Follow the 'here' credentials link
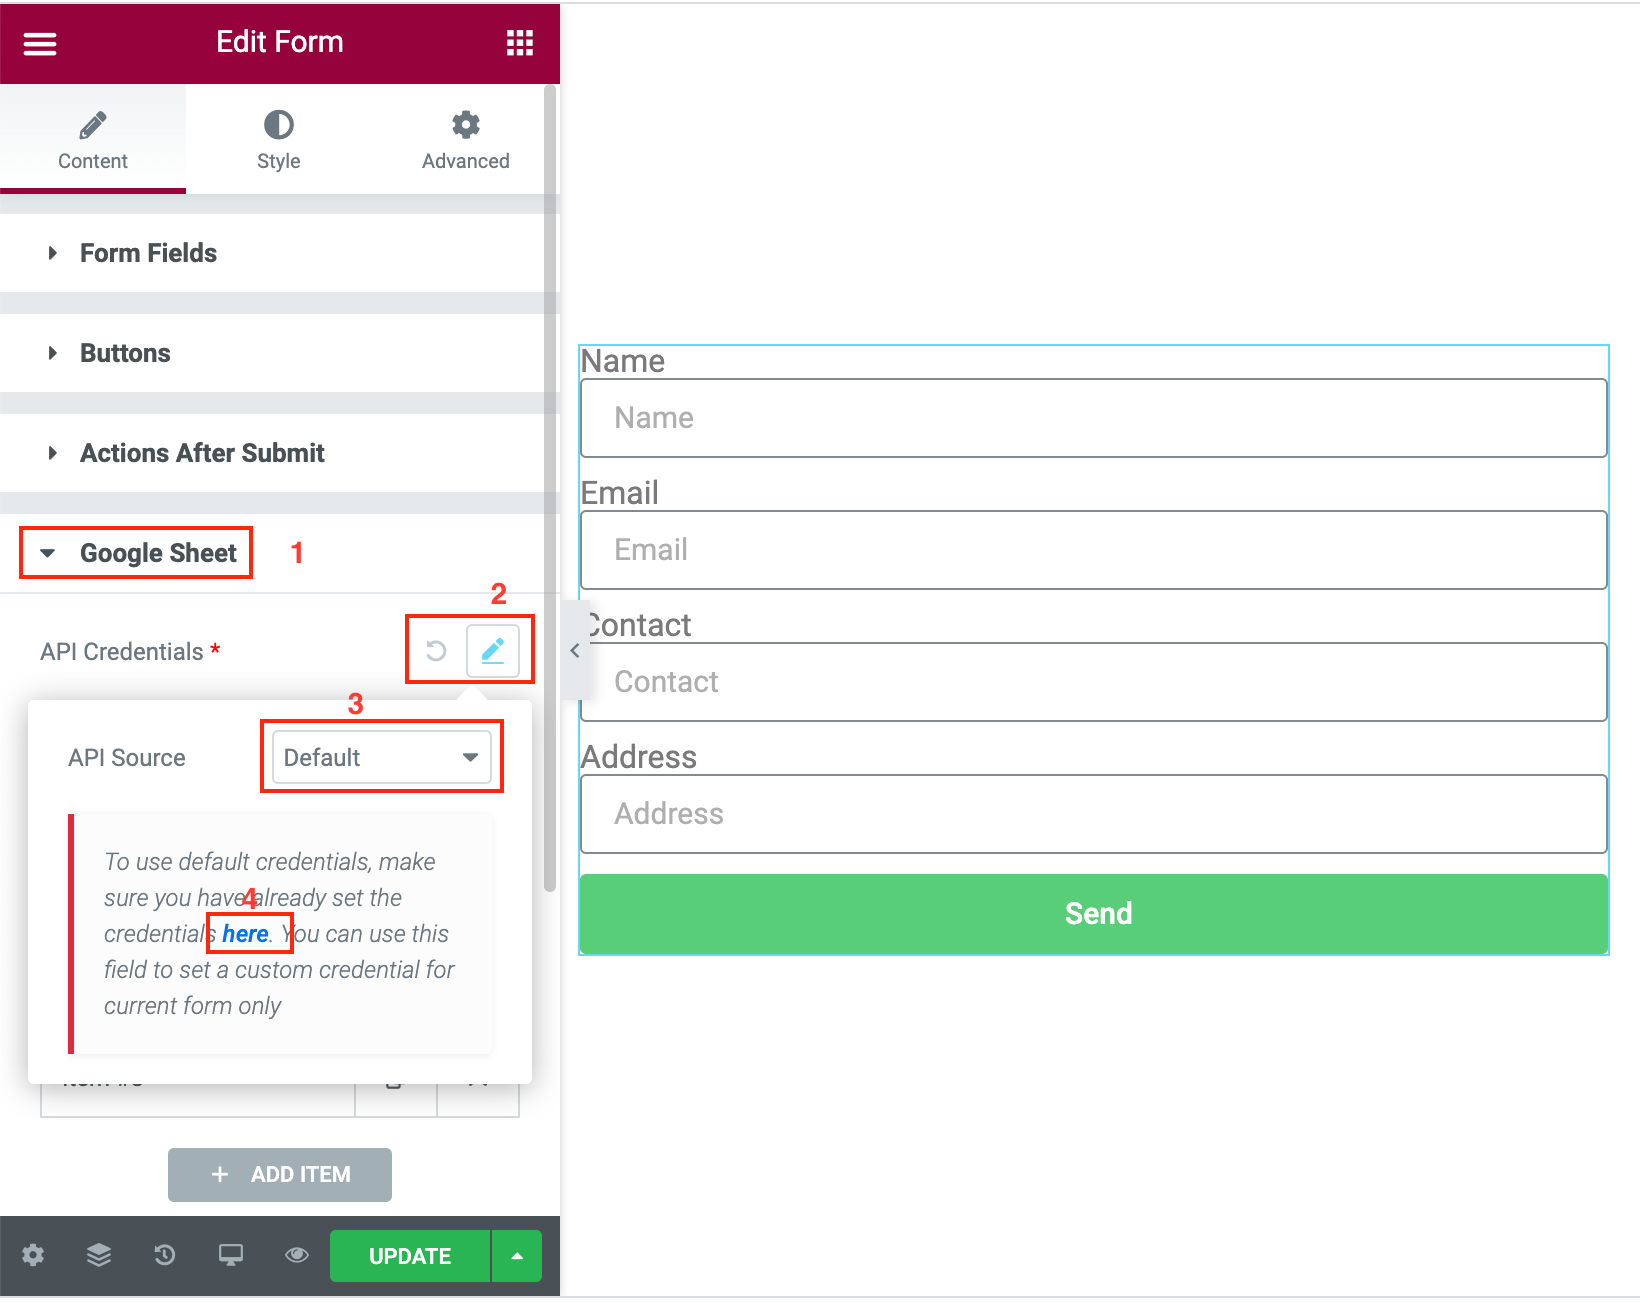Screen dimensions: 1640x1302 (246, 934)
